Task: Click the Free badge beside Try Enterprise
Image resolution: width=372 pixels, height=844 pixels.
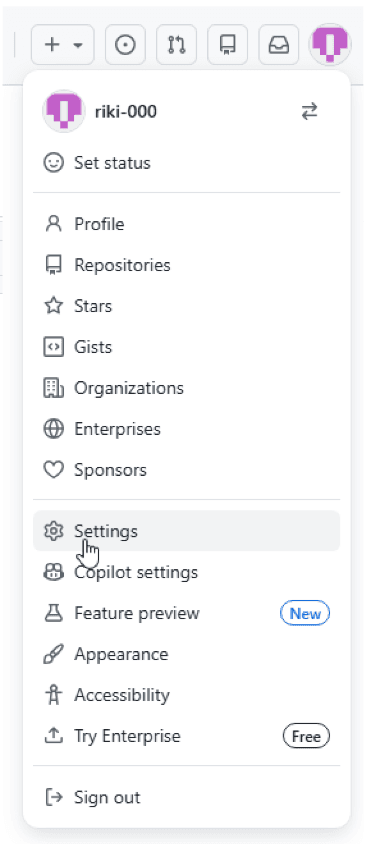Action: click(306, 736)
